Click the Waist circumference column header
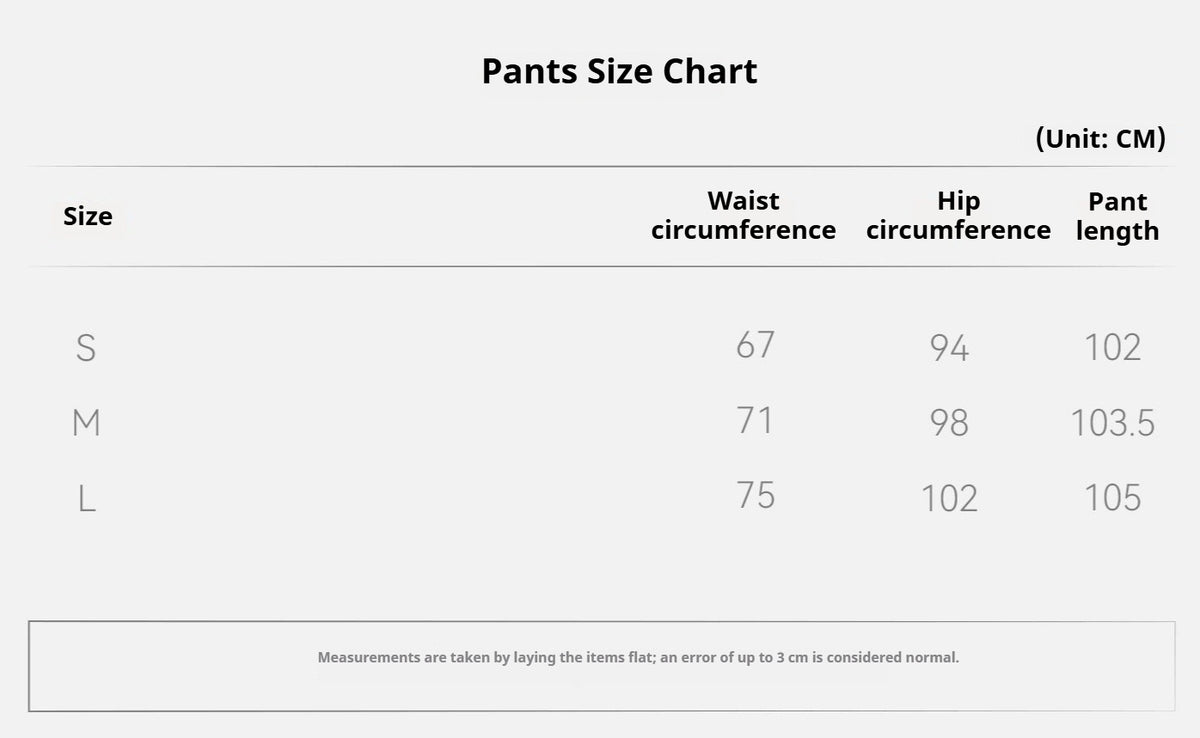Viewport: 1200px width, 738px height. 743,215
